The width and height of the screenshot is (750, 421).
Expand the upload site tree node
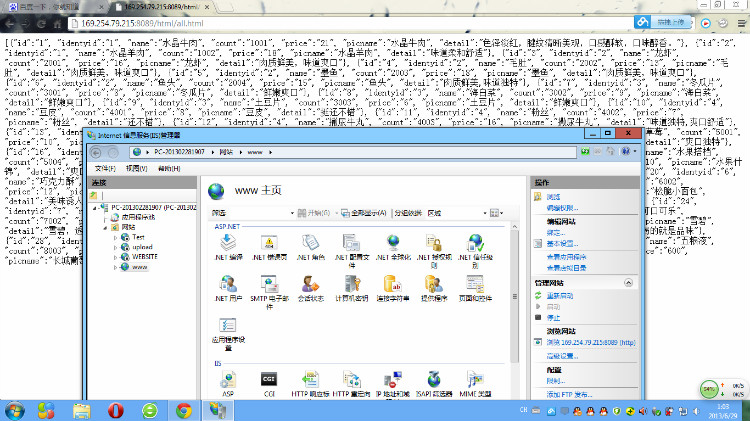[x=115, y=247]
